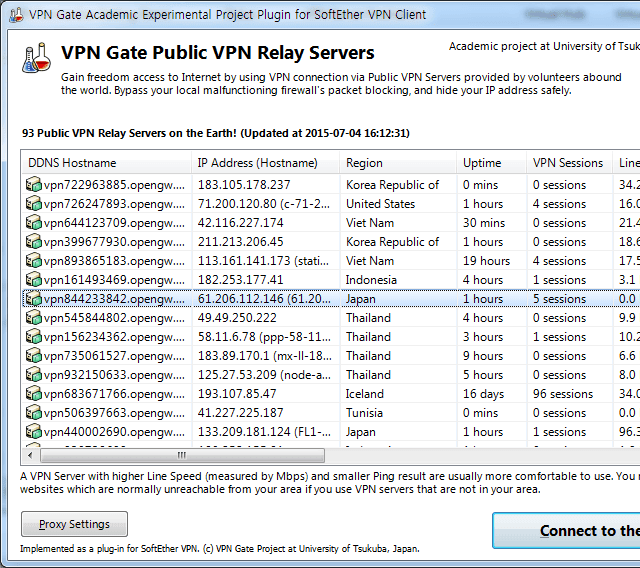This screenshot has width=640, height=568.
Task: Click server icon beside vpn644123709
Action: [x=34, y=223]
